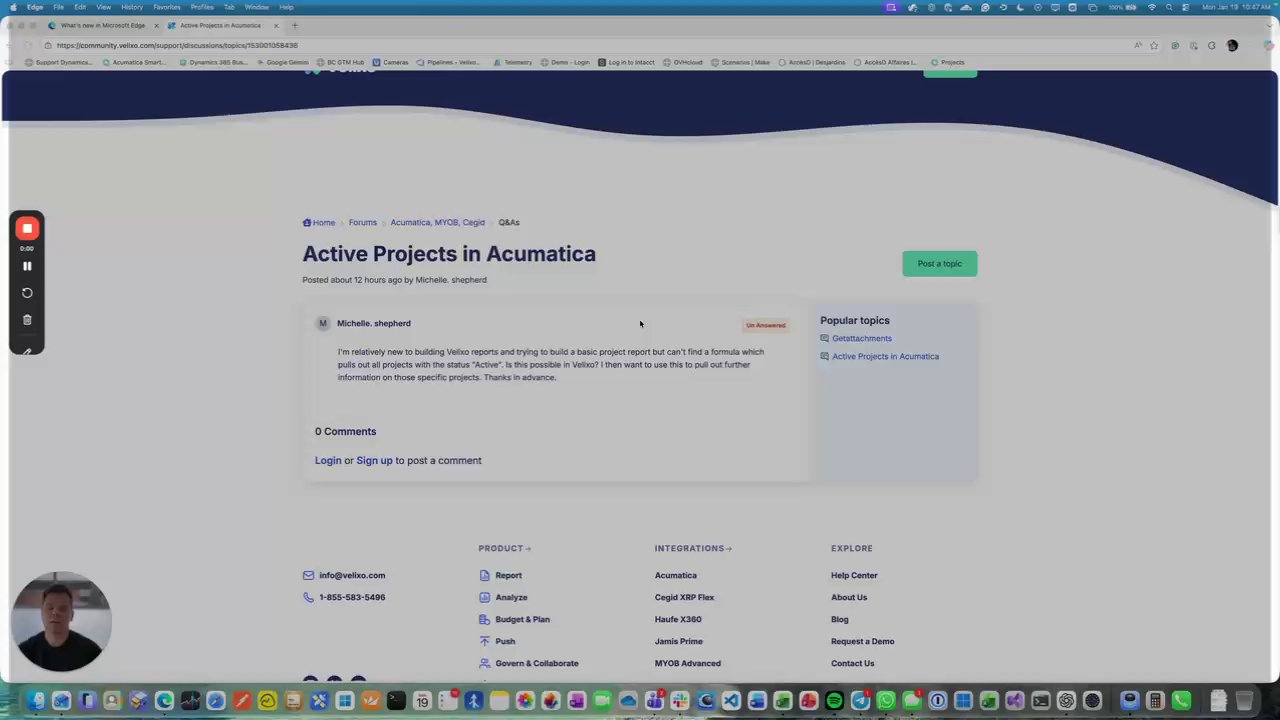Open the Blog link
This screenshot has width=1280, height=720.
[839, 619]
